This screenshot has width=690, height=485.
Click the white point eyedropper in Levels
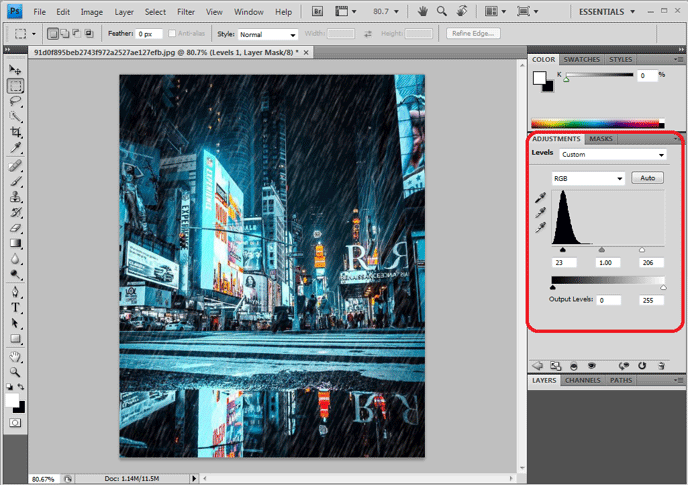[x=541, y=228]
